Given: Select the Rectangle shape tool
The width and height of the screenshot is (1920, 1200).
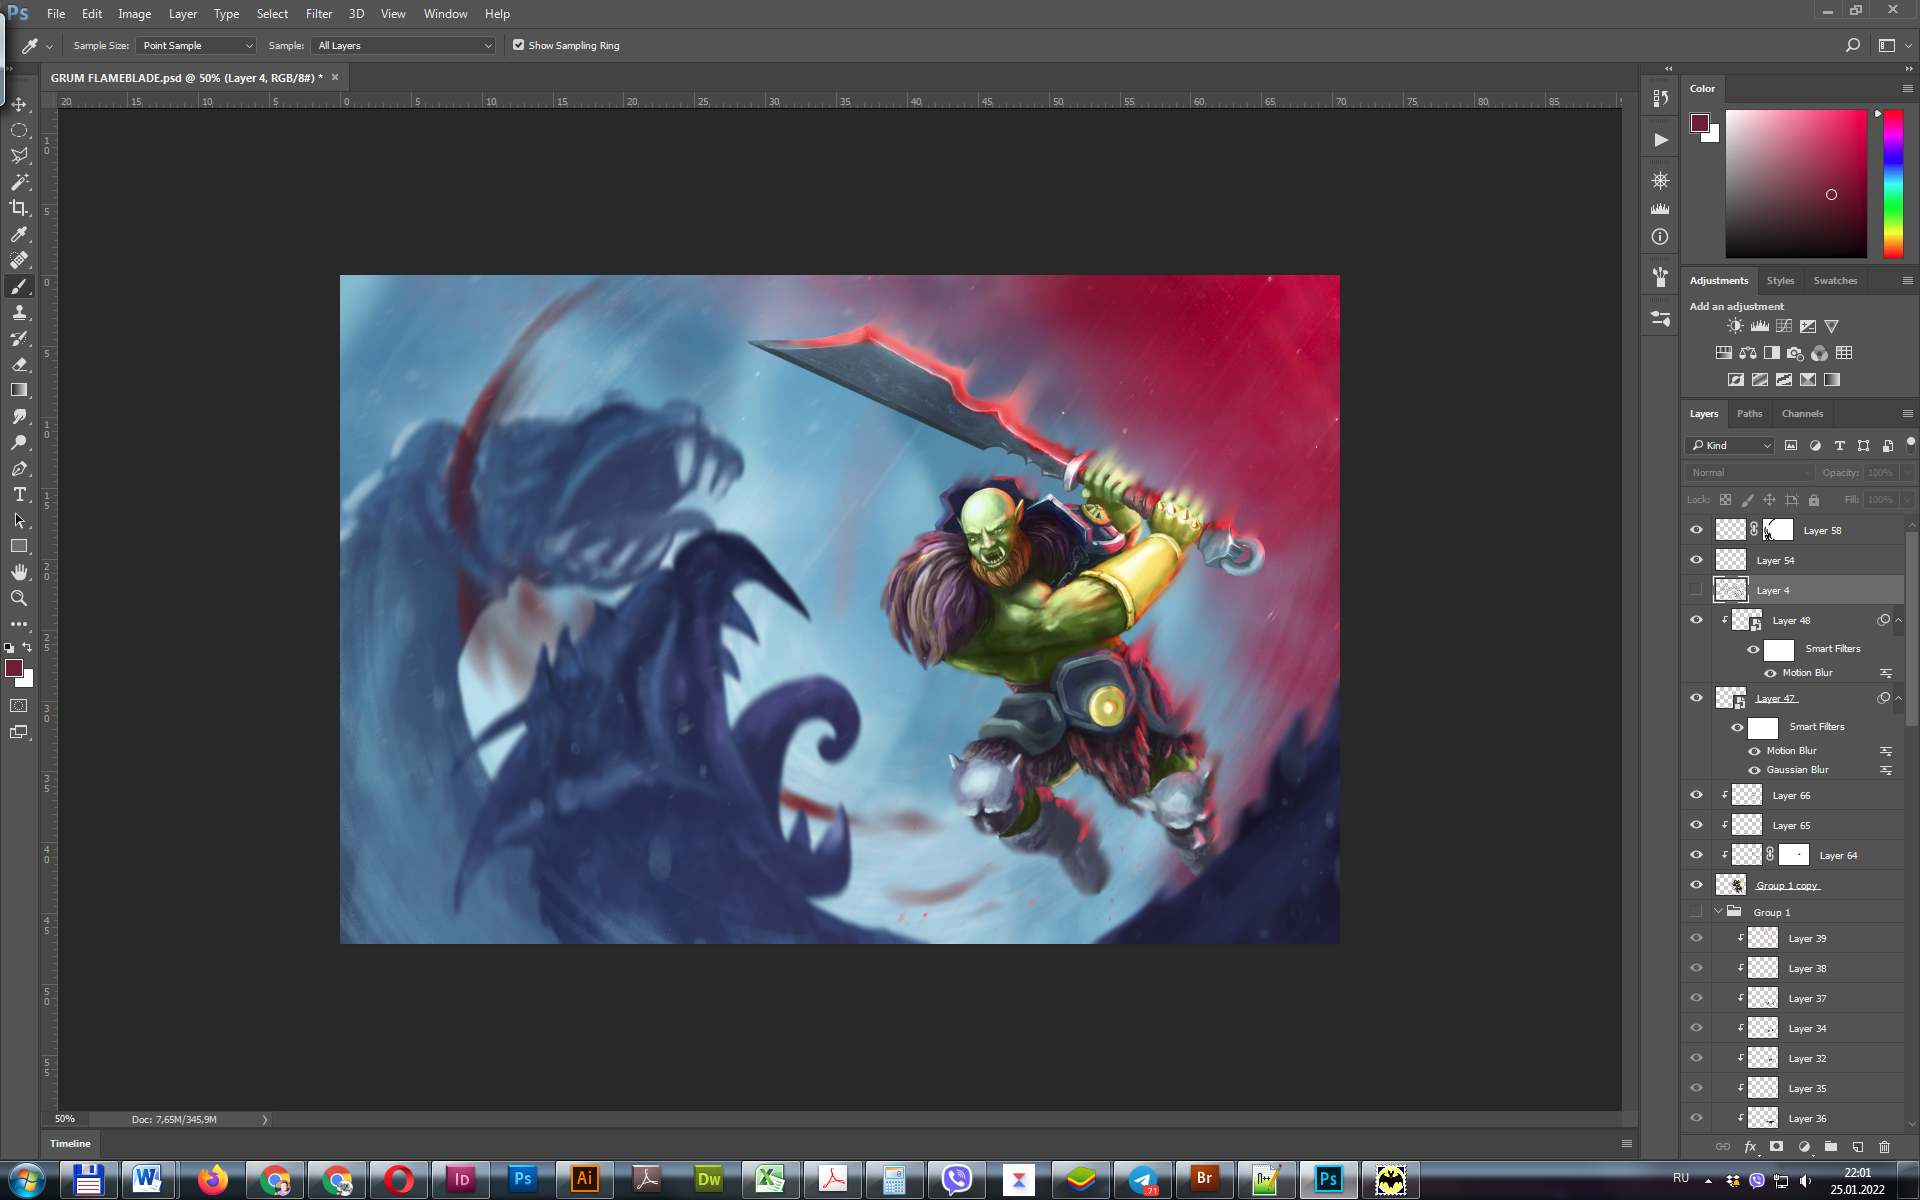Looking at the screenshot, I should (x=19, y=546).
